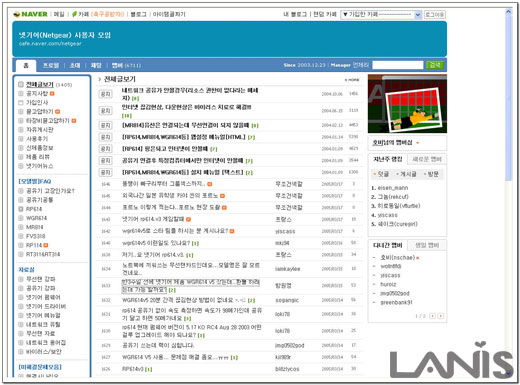
Task: Open the 채팅 tab
Action: pos(96,65)
